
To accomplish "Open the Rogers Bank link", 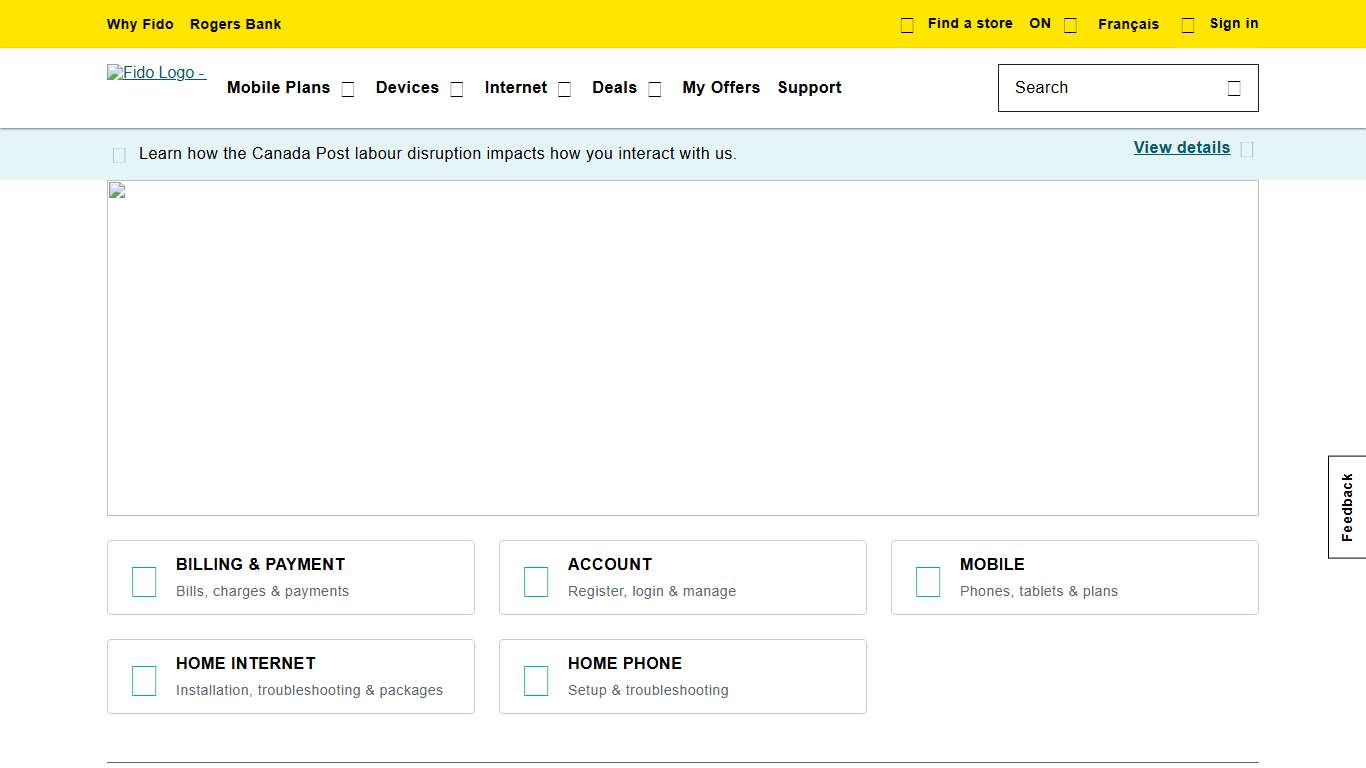I will 235,24.
